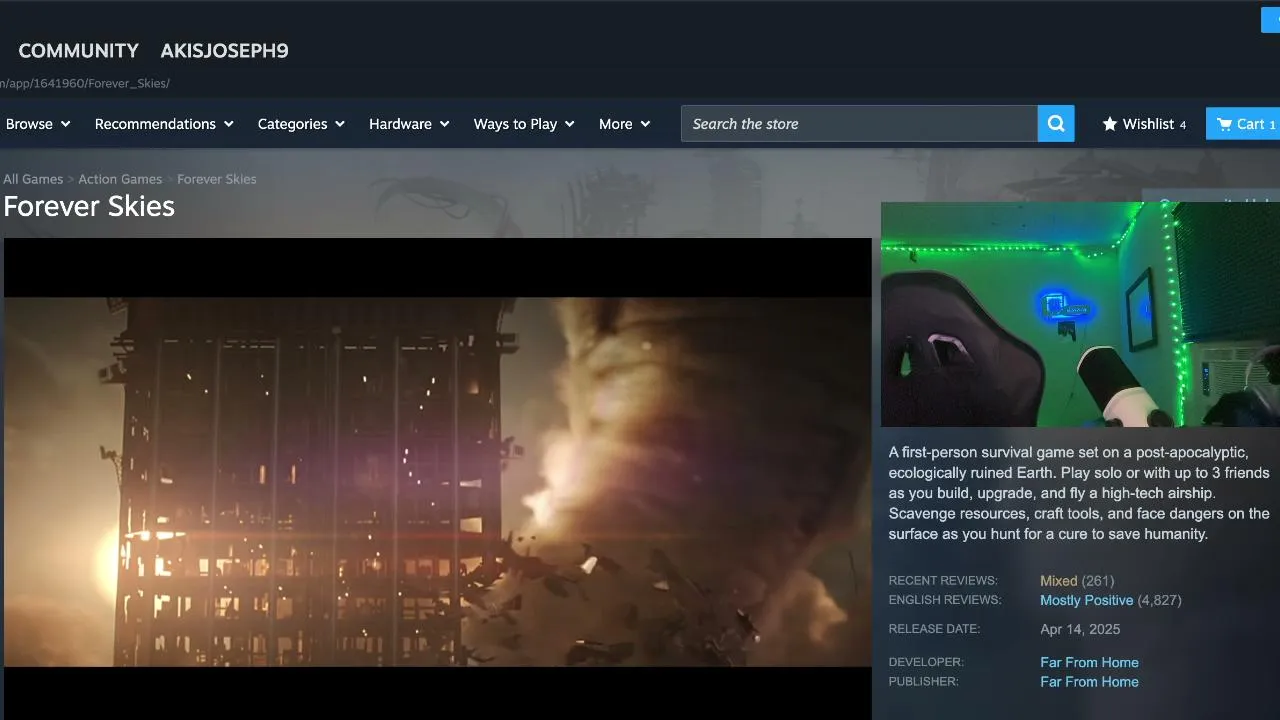Expand the Browse dropdown
The height and width of the screenshot is (720, 1280).
click(38, 124)
